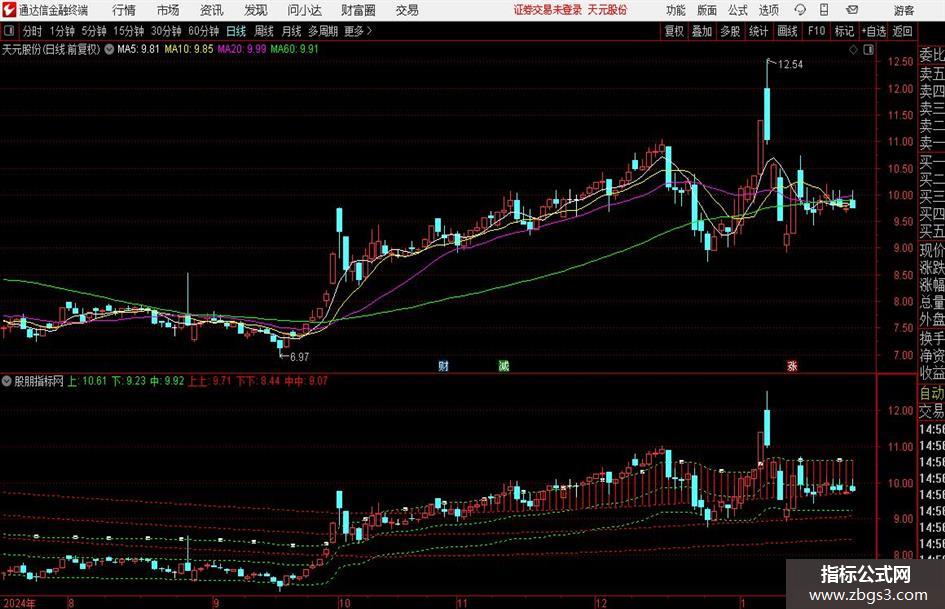Click the MA10: 9.85 value
This screenshot has height=609, width=945.
coord(189,49)
